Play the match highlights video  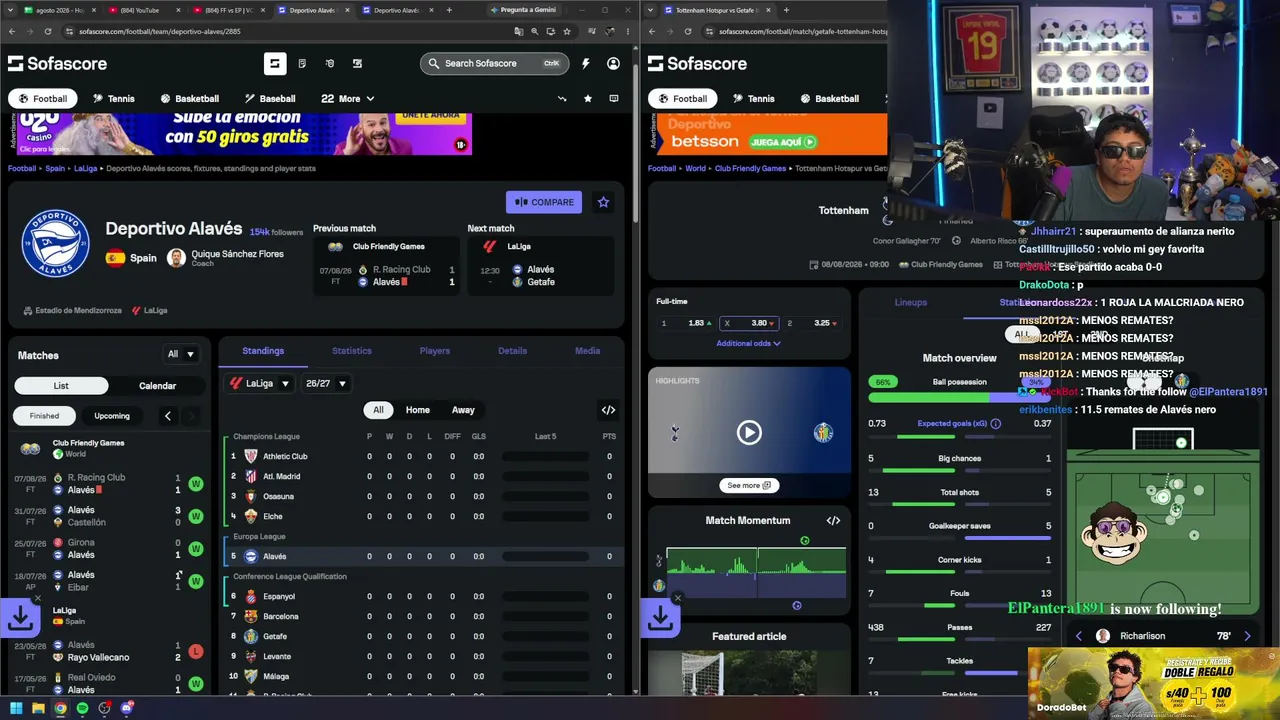[749, 432]
